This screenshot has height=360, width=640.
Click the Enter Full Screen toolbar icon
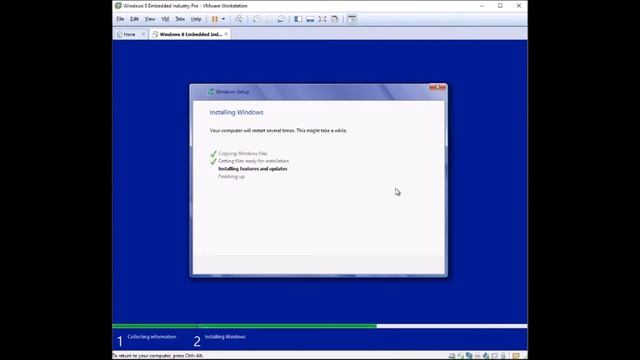coord(322,19)
